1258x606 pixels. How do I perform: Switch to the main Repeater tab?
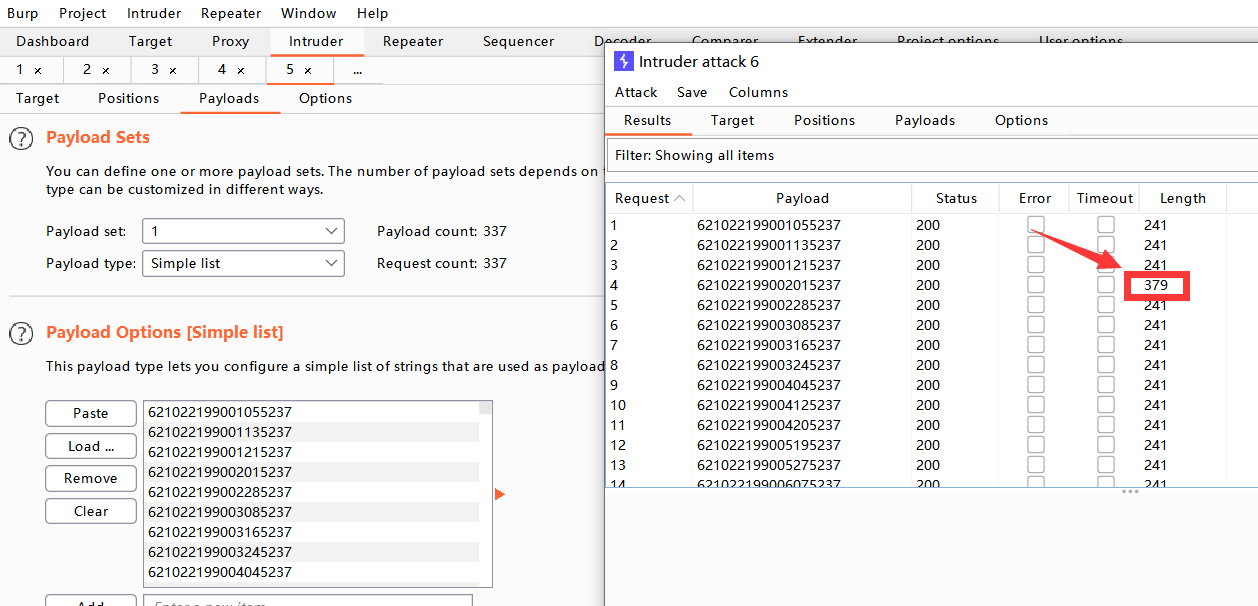coord(413,41)
